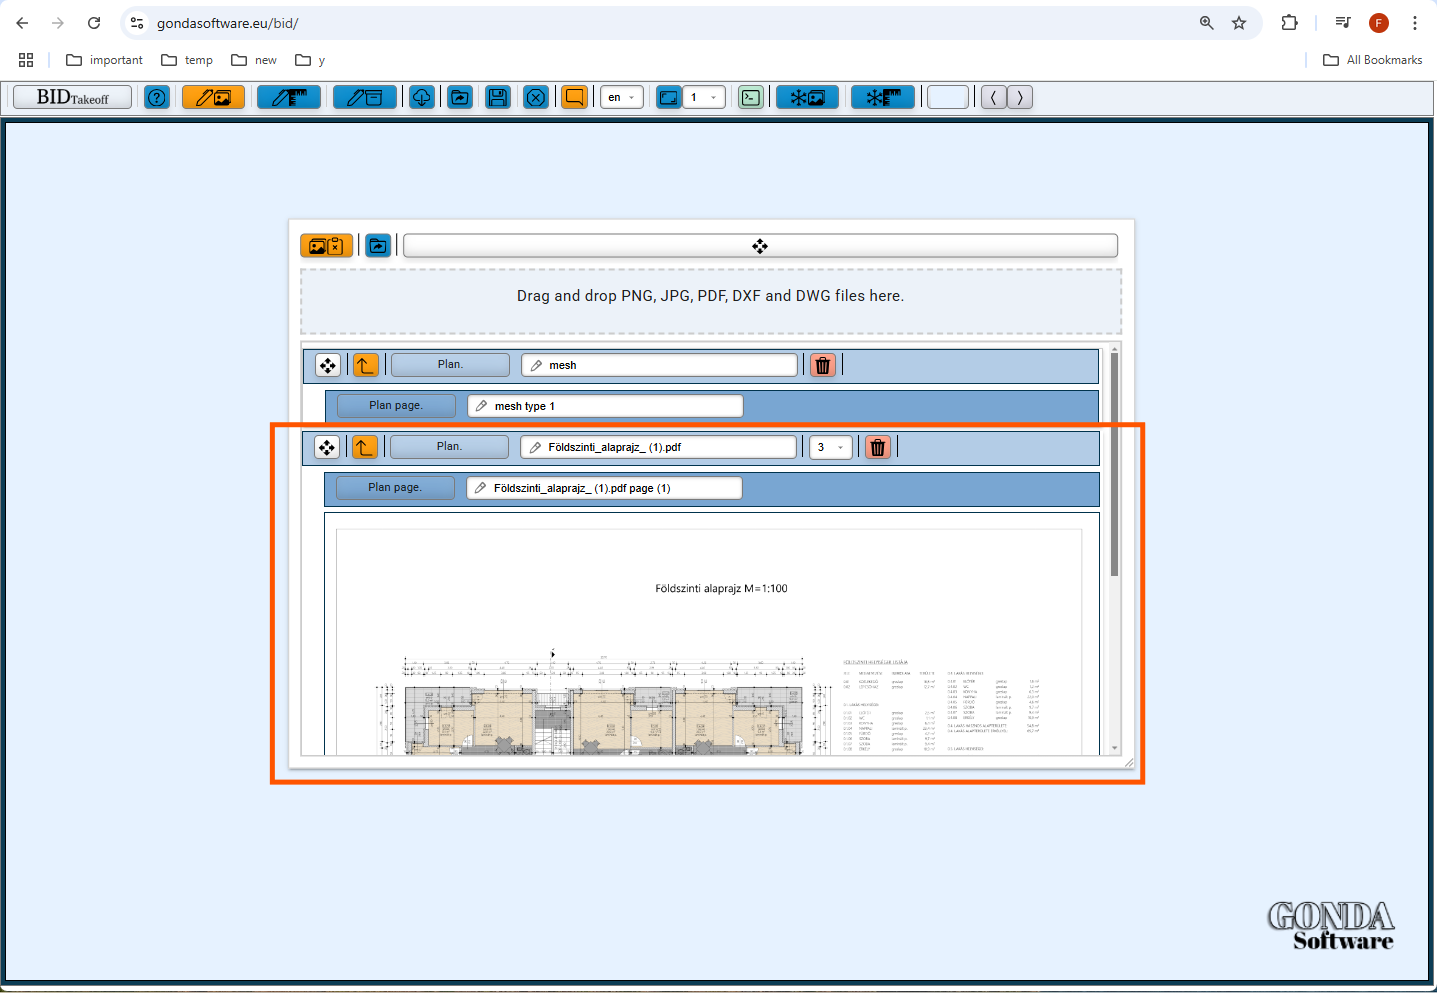1437x993 pixels.
Task: Click the plan list vertical scrollbar
Action: (x=1114, y=464)
